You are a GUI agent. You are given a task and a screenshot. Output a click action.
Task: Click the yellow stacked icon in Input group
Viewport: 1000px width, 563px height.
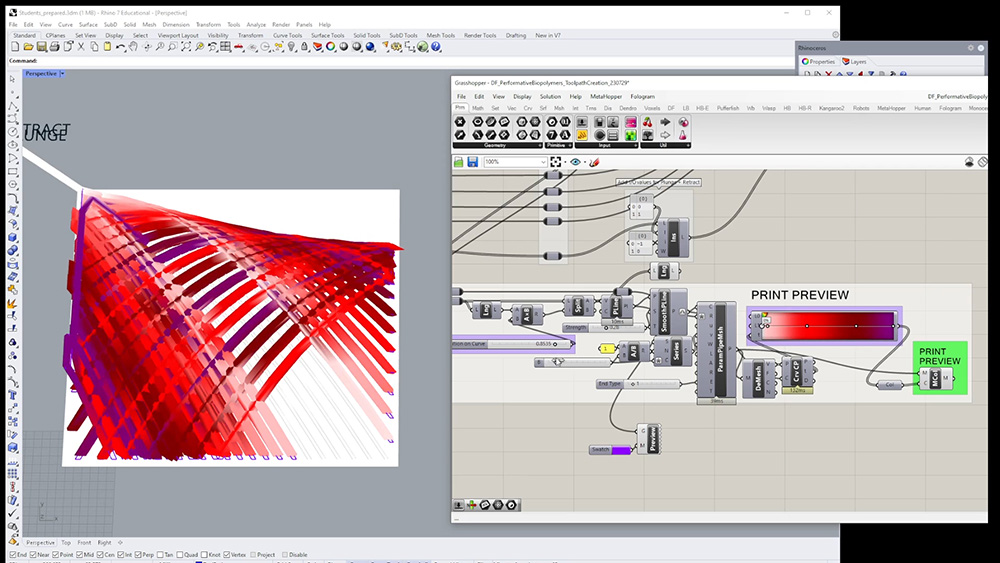582,135
